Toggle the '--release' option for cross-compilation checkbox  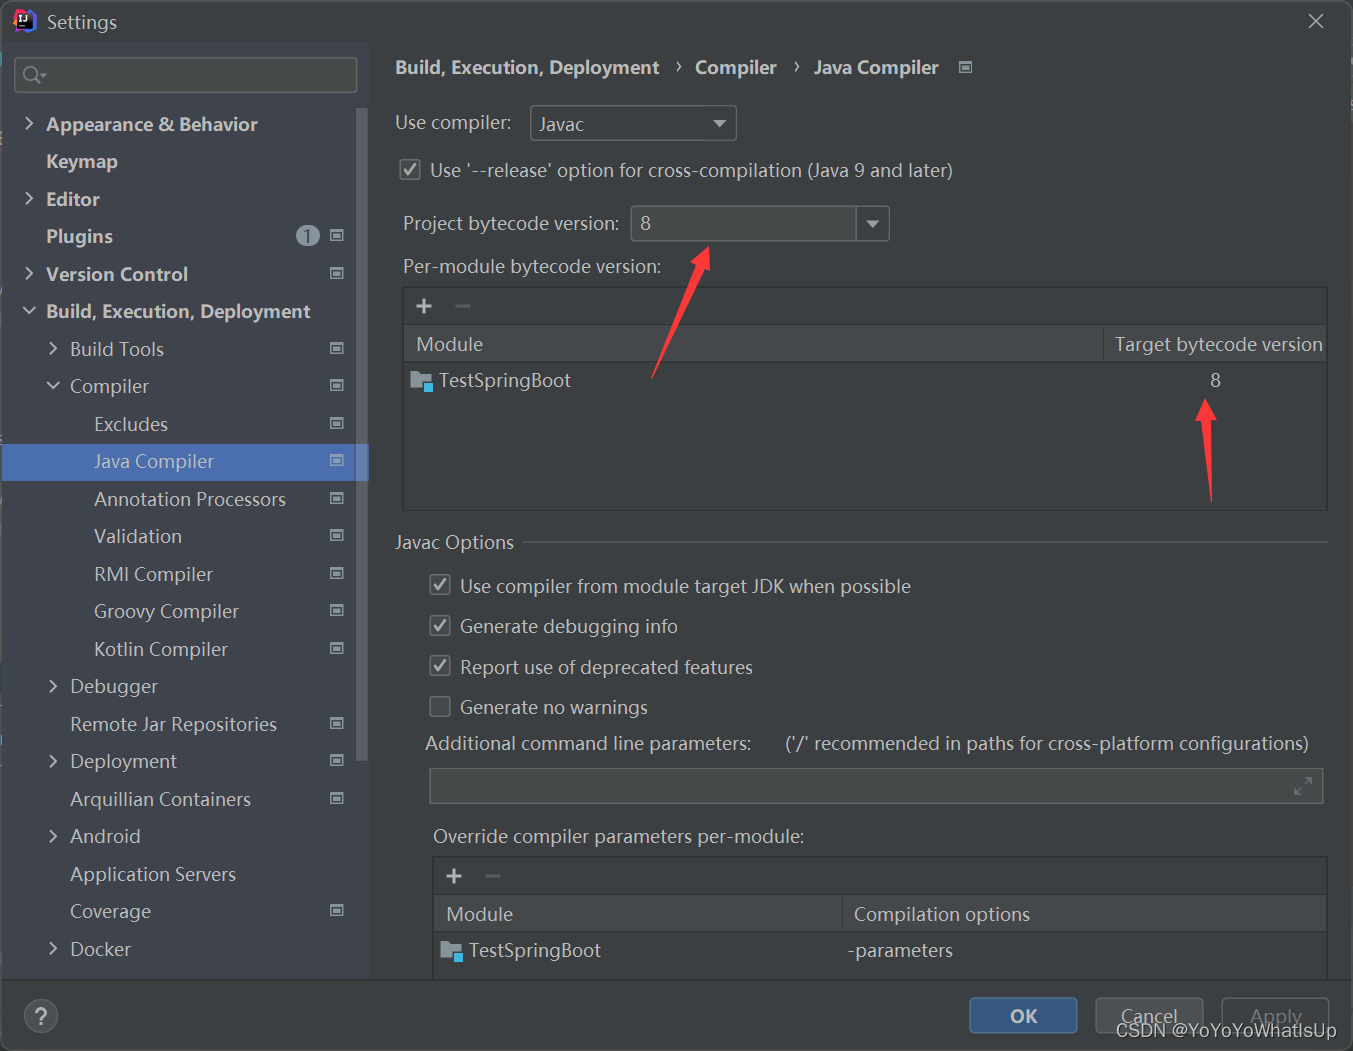[x=410, y=170]
